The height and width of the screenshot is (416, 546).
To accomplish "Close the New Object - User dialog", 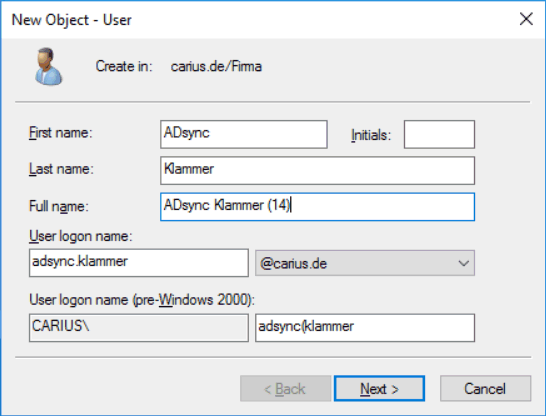I will tap(526, 19).
